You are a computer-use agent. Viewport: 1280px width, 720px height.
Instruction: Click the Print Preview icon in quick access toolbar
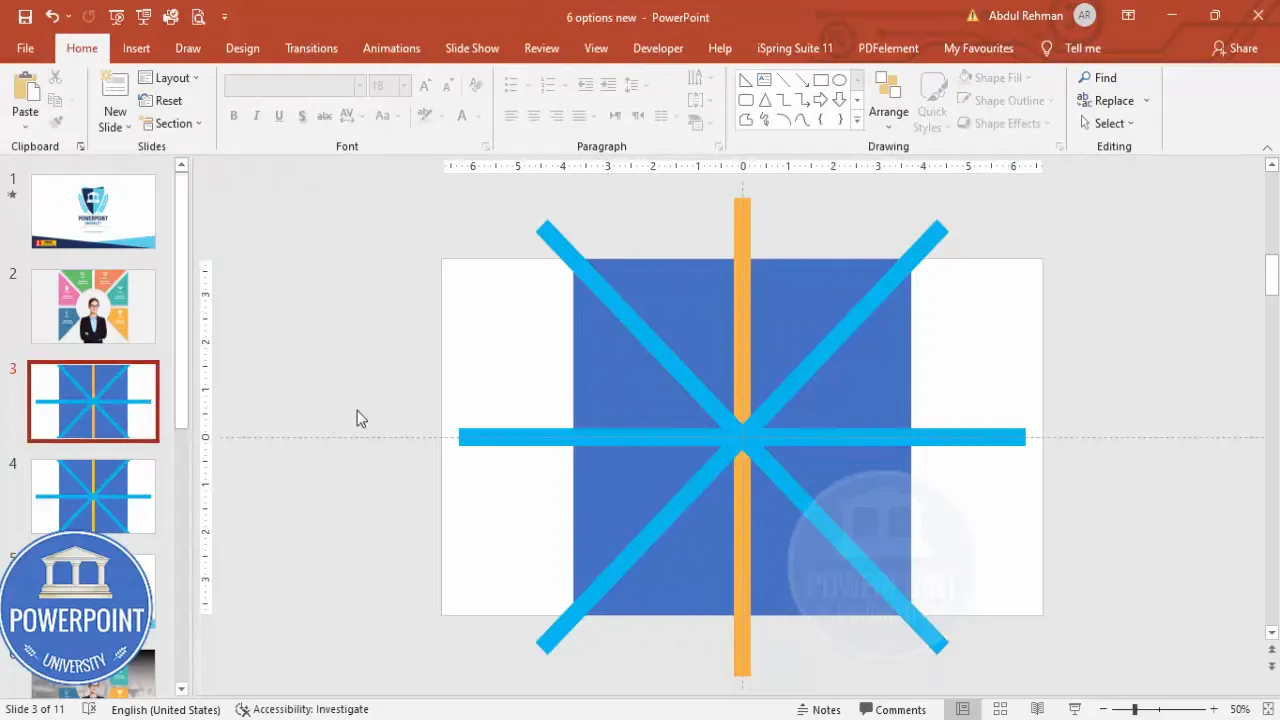[x=198, y=17]
